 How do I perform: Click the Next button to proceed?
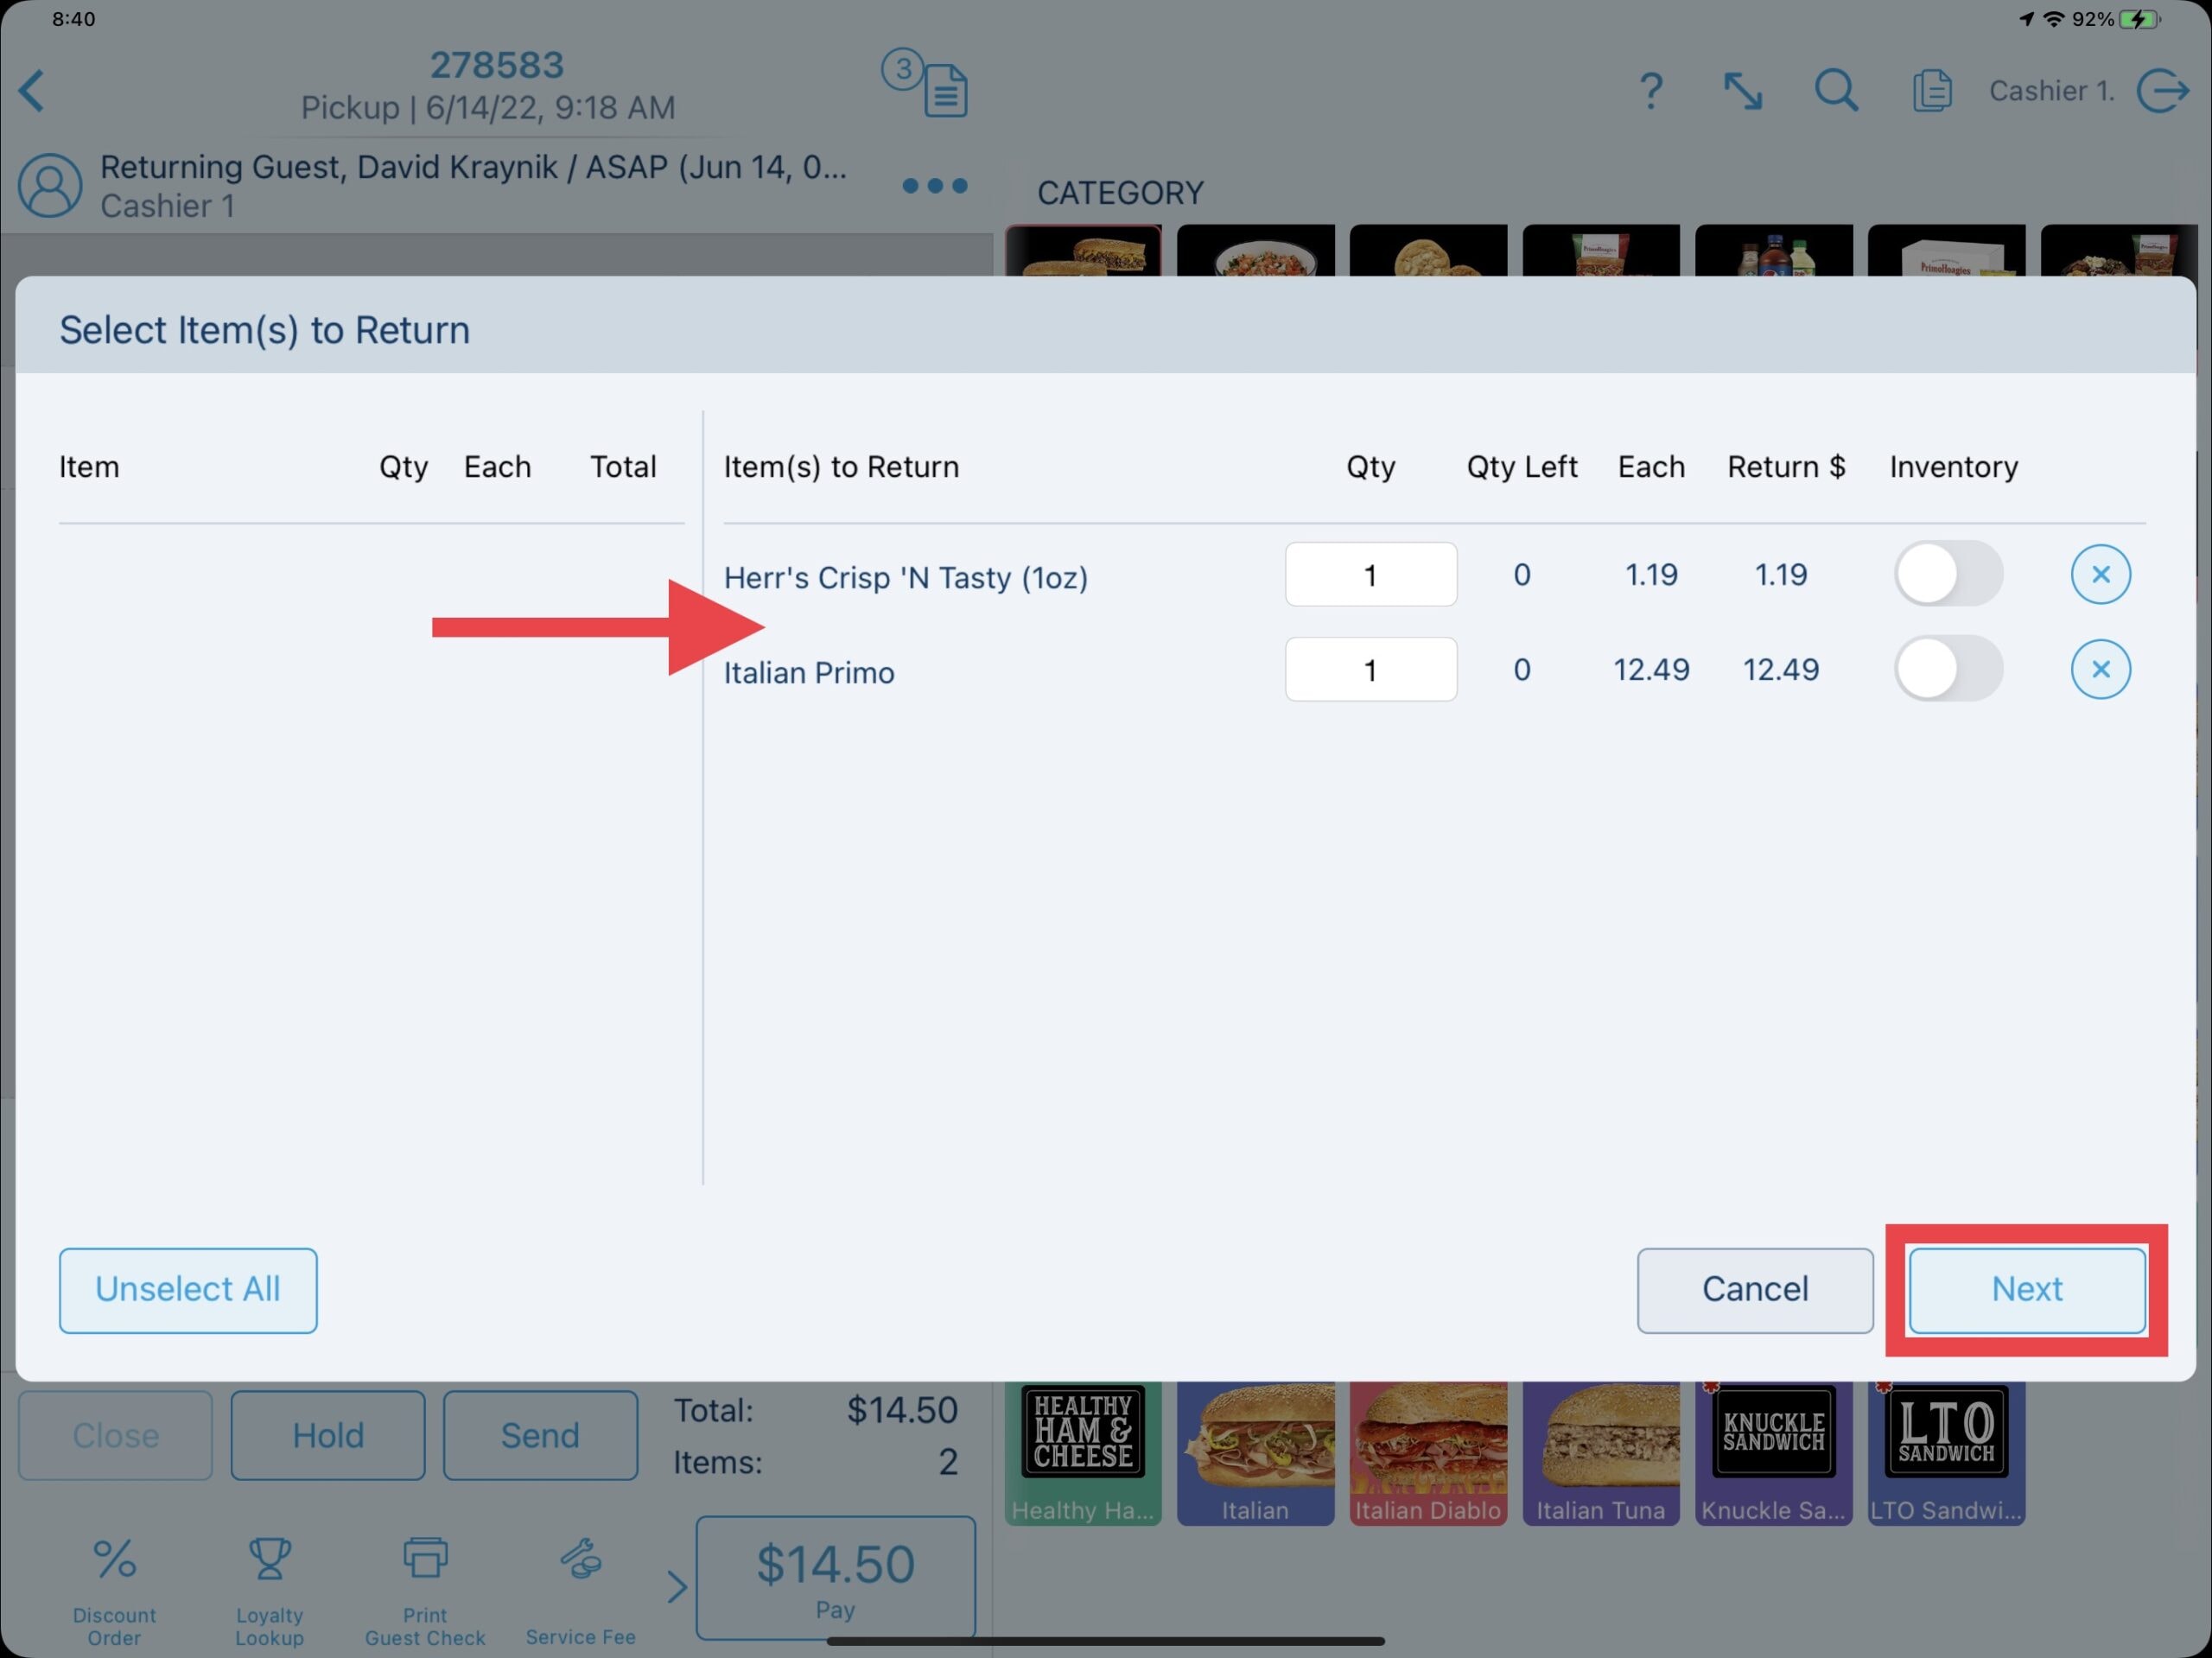tap(2027, 1289)
